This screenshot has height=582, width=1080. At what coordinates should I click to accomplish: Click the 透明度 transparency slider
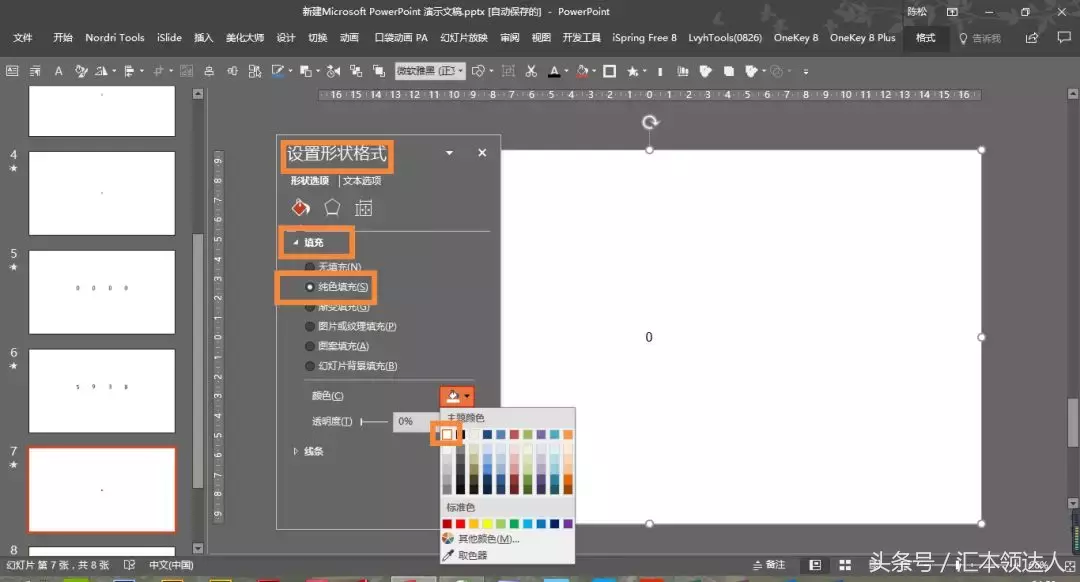[x=374, y=422]
